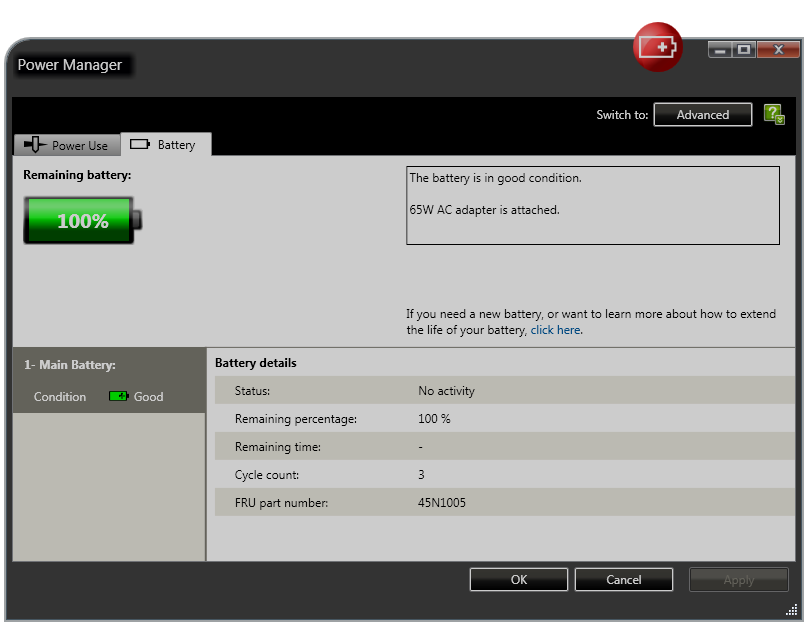Click the 'Power Manager' window title
The width and height of the screenshot is (806, 627).
click(70, 65)
